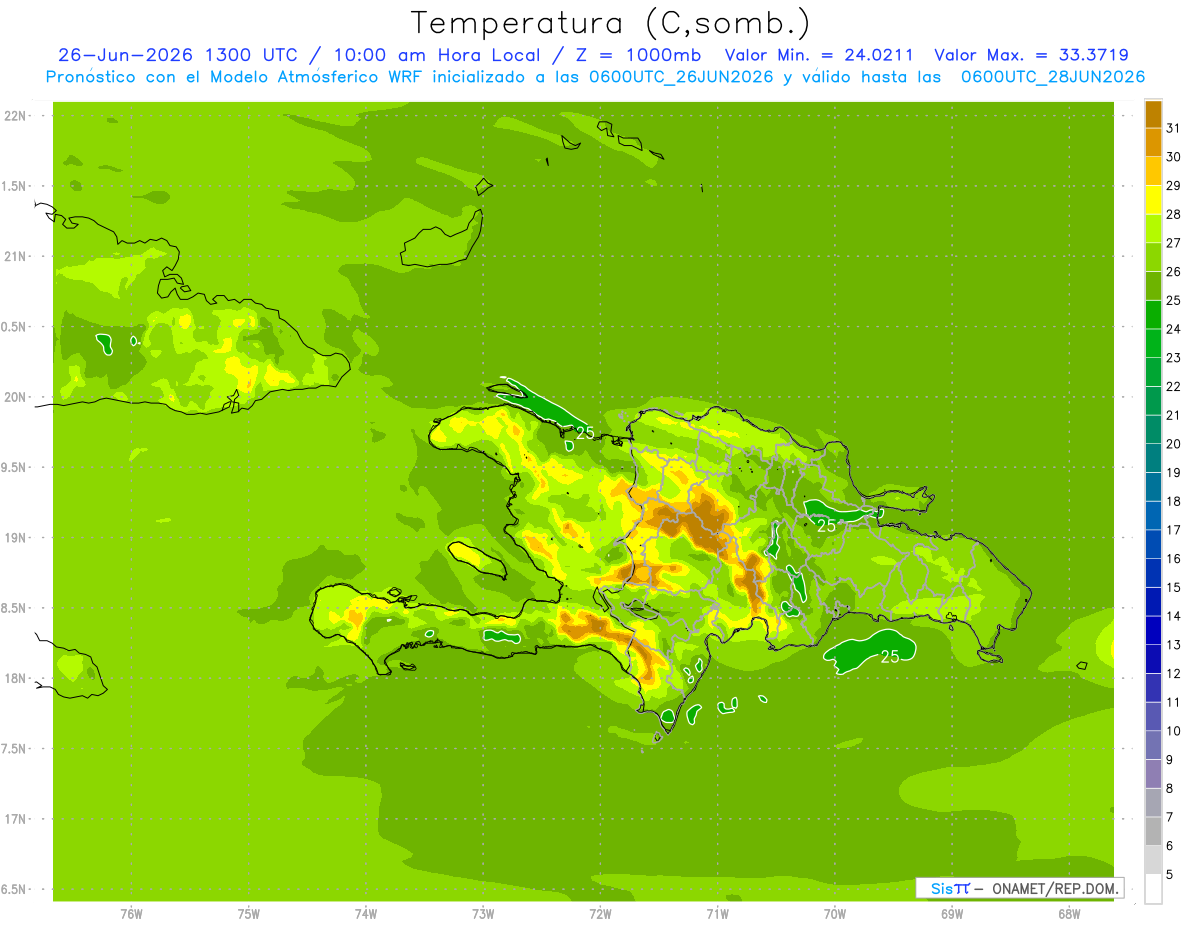Select 'Valor Min. = 24.0211' in the header
Screen dimensions: 1200x927
(x=818, y=55)
